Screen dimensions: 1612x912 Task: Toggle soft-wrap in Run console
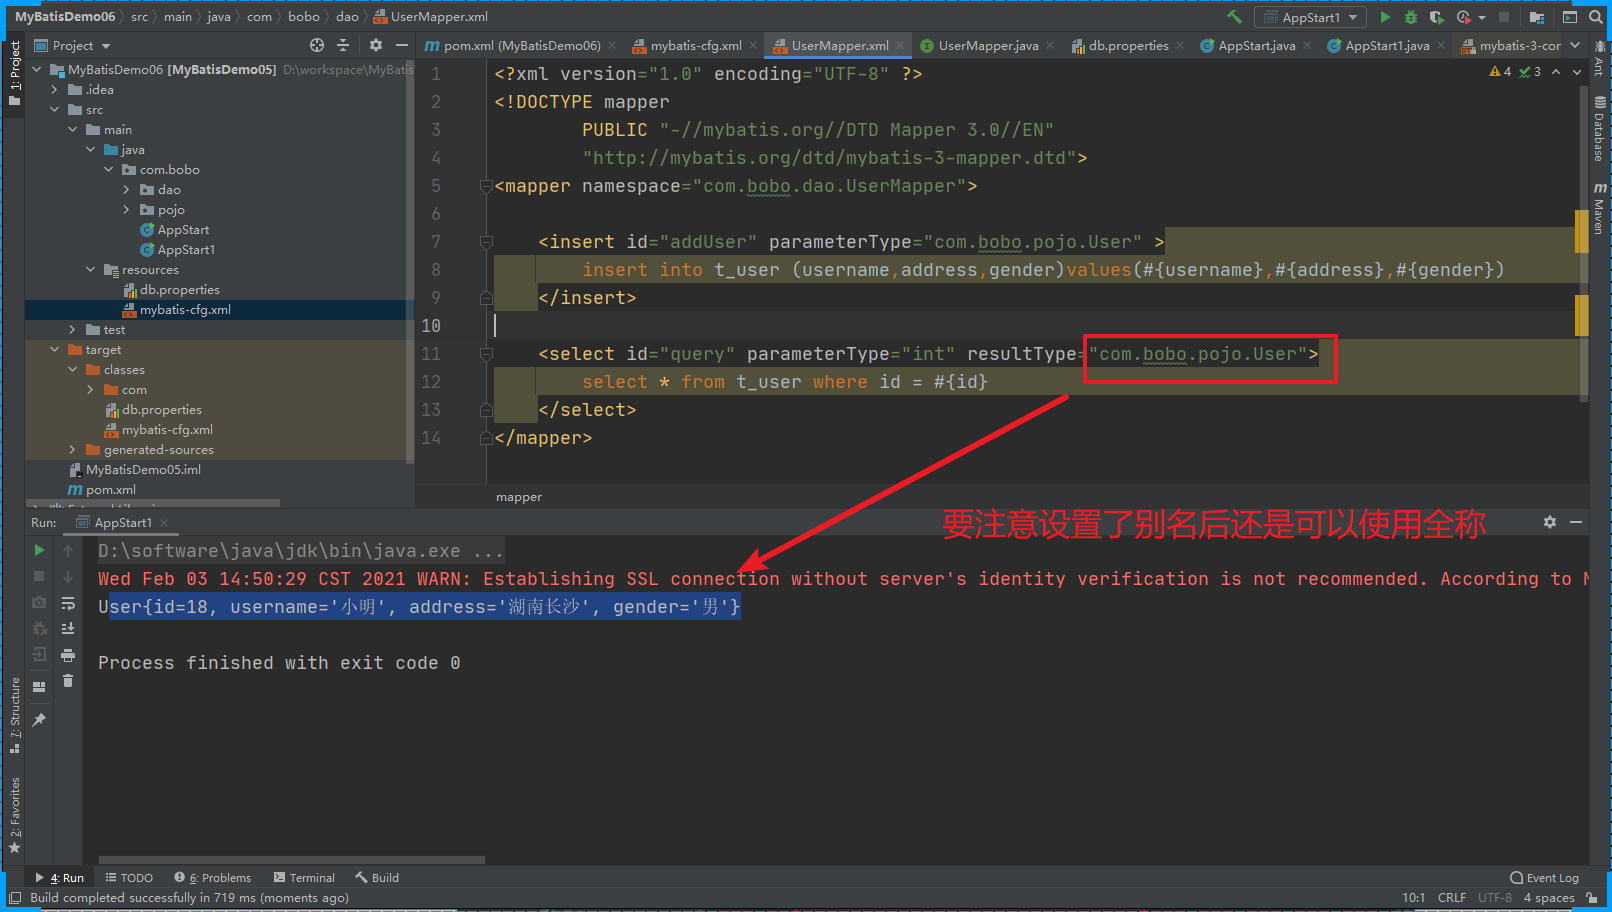click(68, 603)
